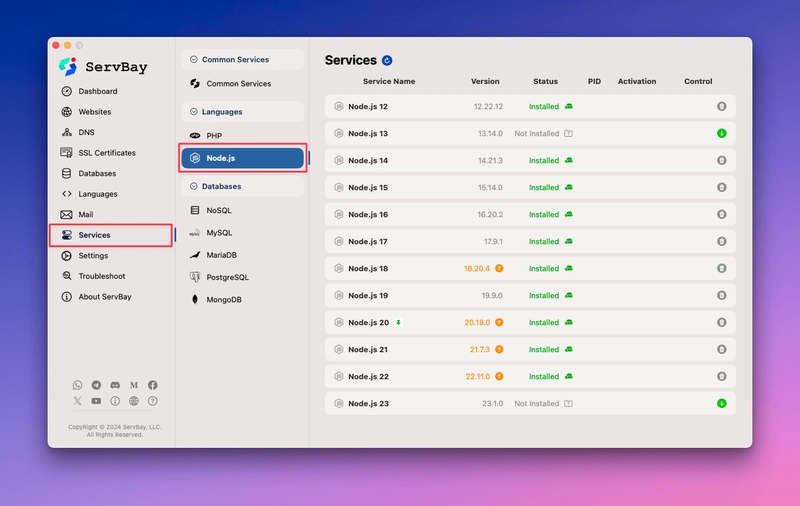Click the Version column header
This screenshot has height=506, width=800.
(x=485, y=81)
